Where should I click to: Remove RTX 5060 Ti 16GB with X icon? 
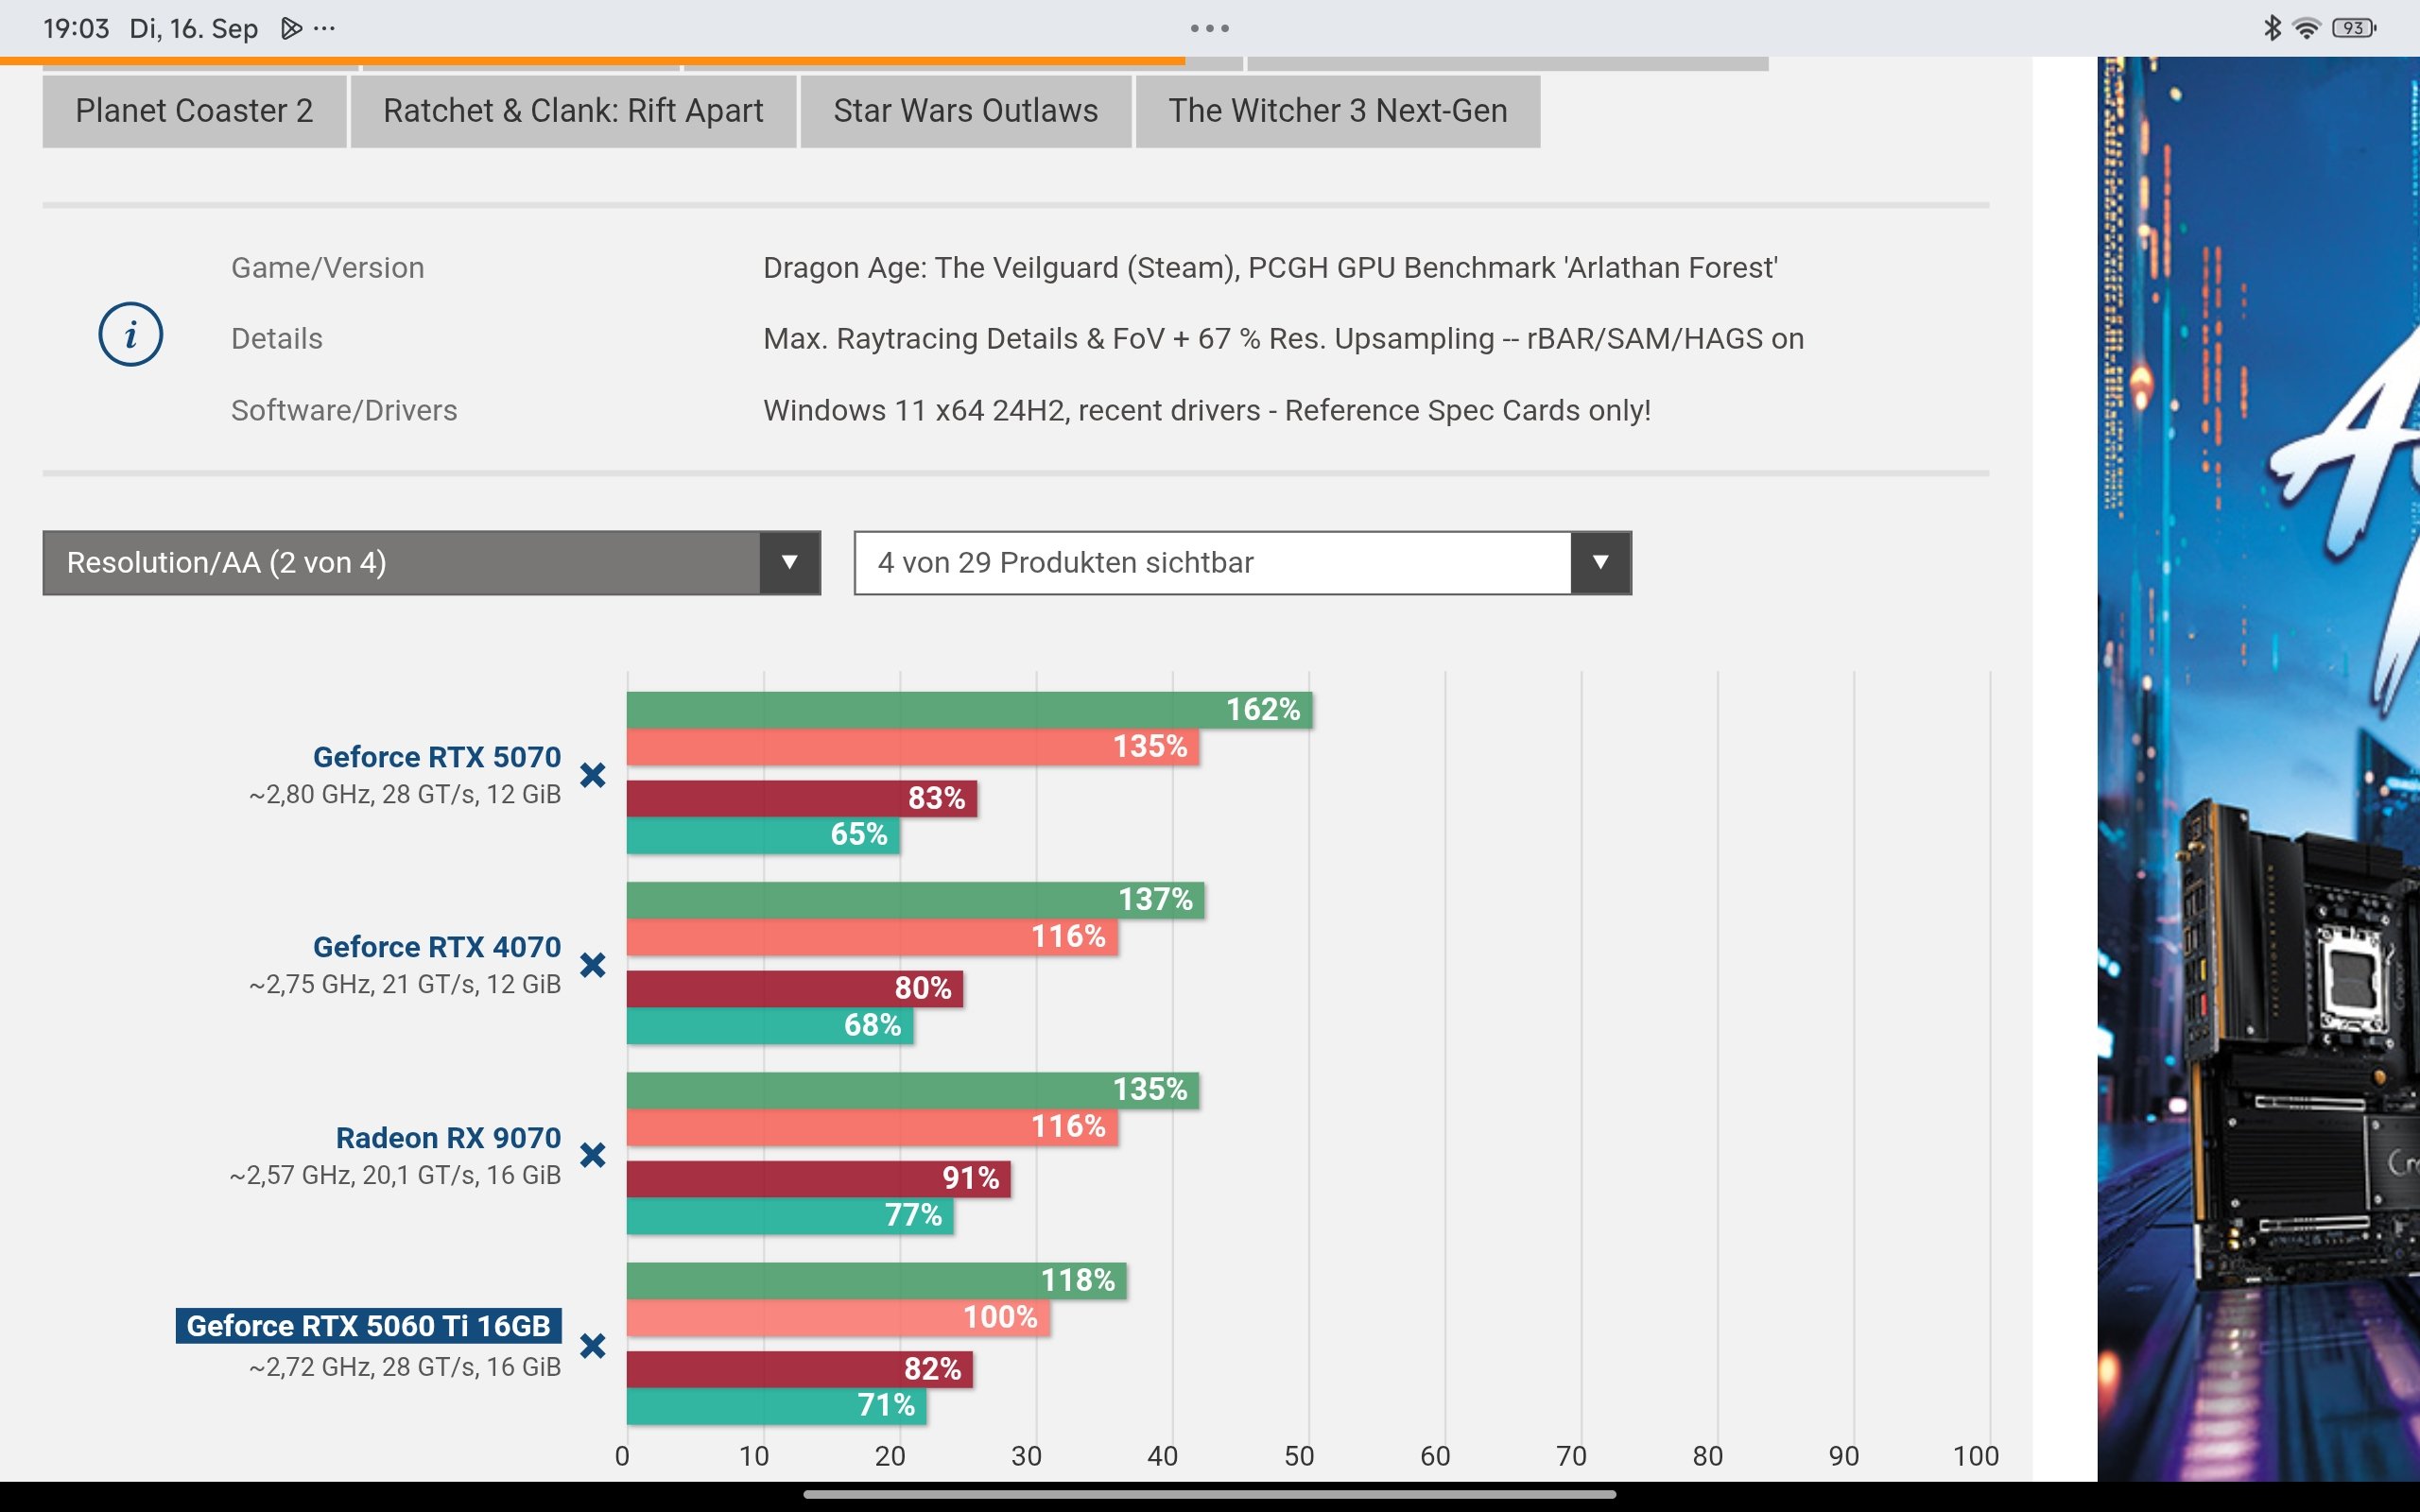point(593,1346)
